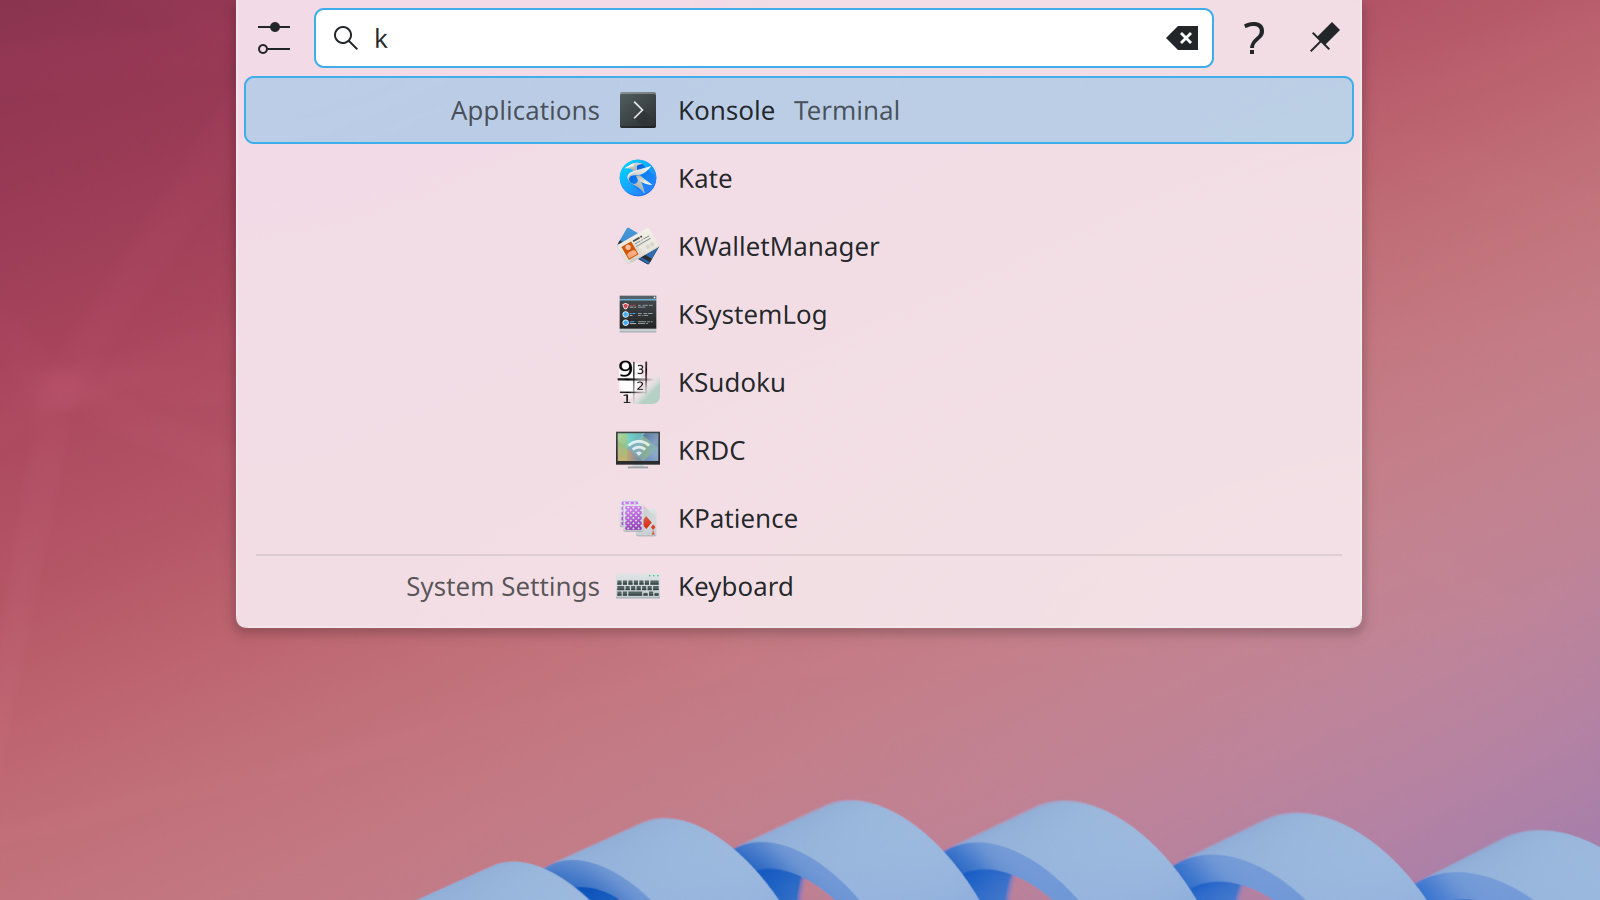Launch Konsole from the results
This screenshot has height=900, width=1600.
[x=727, y=110]
